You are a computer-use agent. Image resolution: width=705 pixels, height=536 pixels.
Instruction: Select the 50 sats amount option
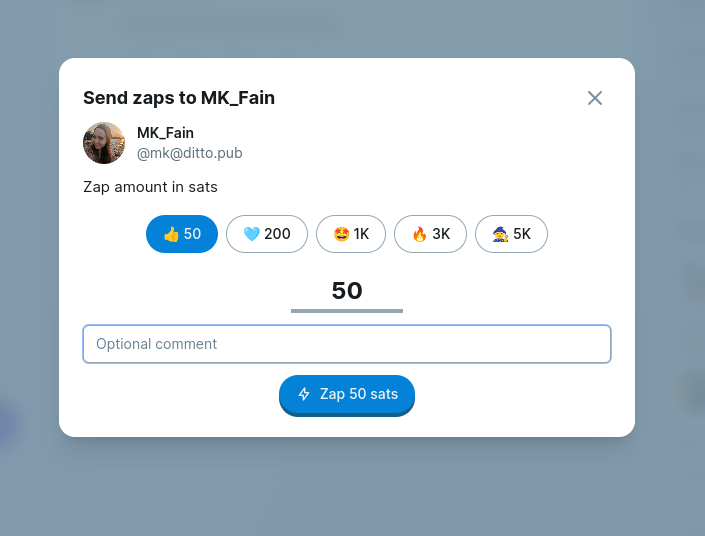click(x=182, y=234)
